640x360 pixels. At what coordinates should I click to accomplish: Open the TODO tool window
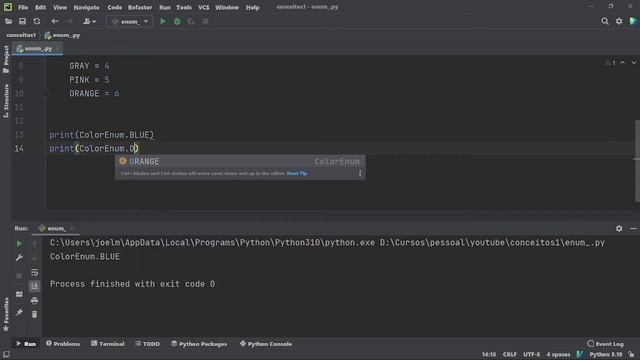[147, 344]
